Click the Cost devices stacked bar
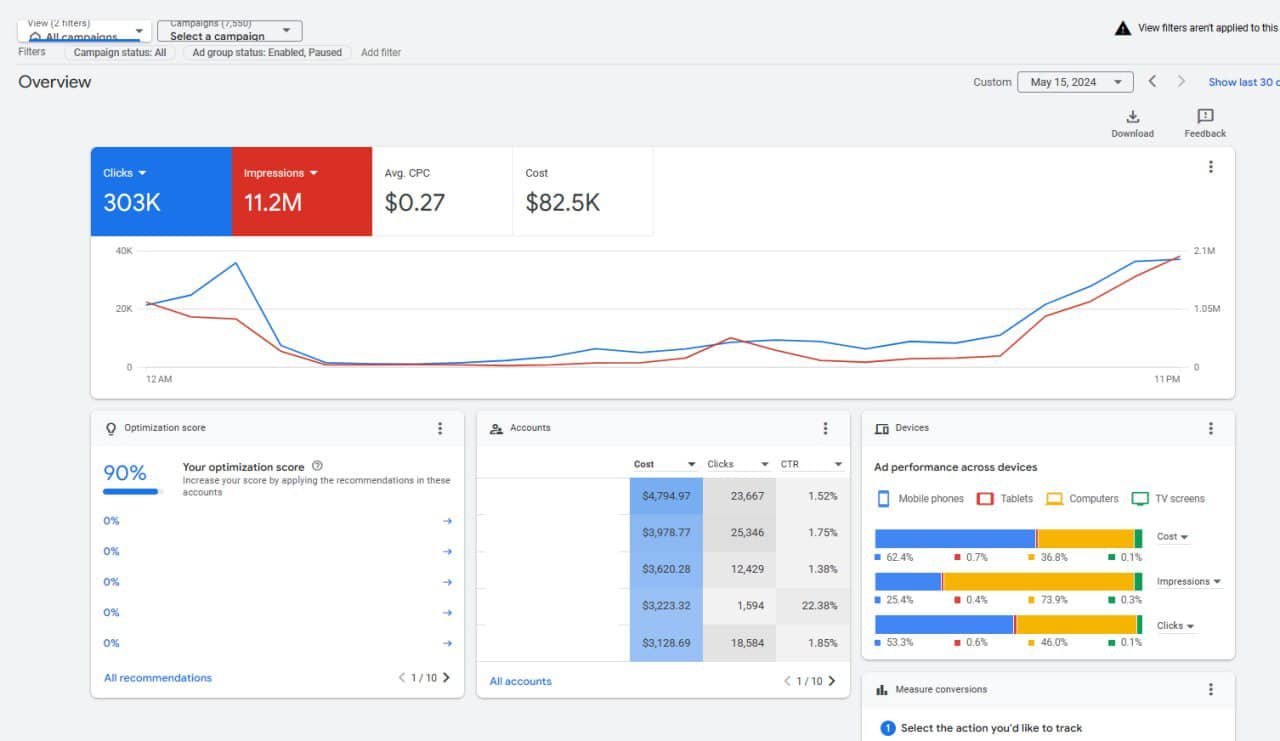The image size is (1280, 741). point(1008,538)
